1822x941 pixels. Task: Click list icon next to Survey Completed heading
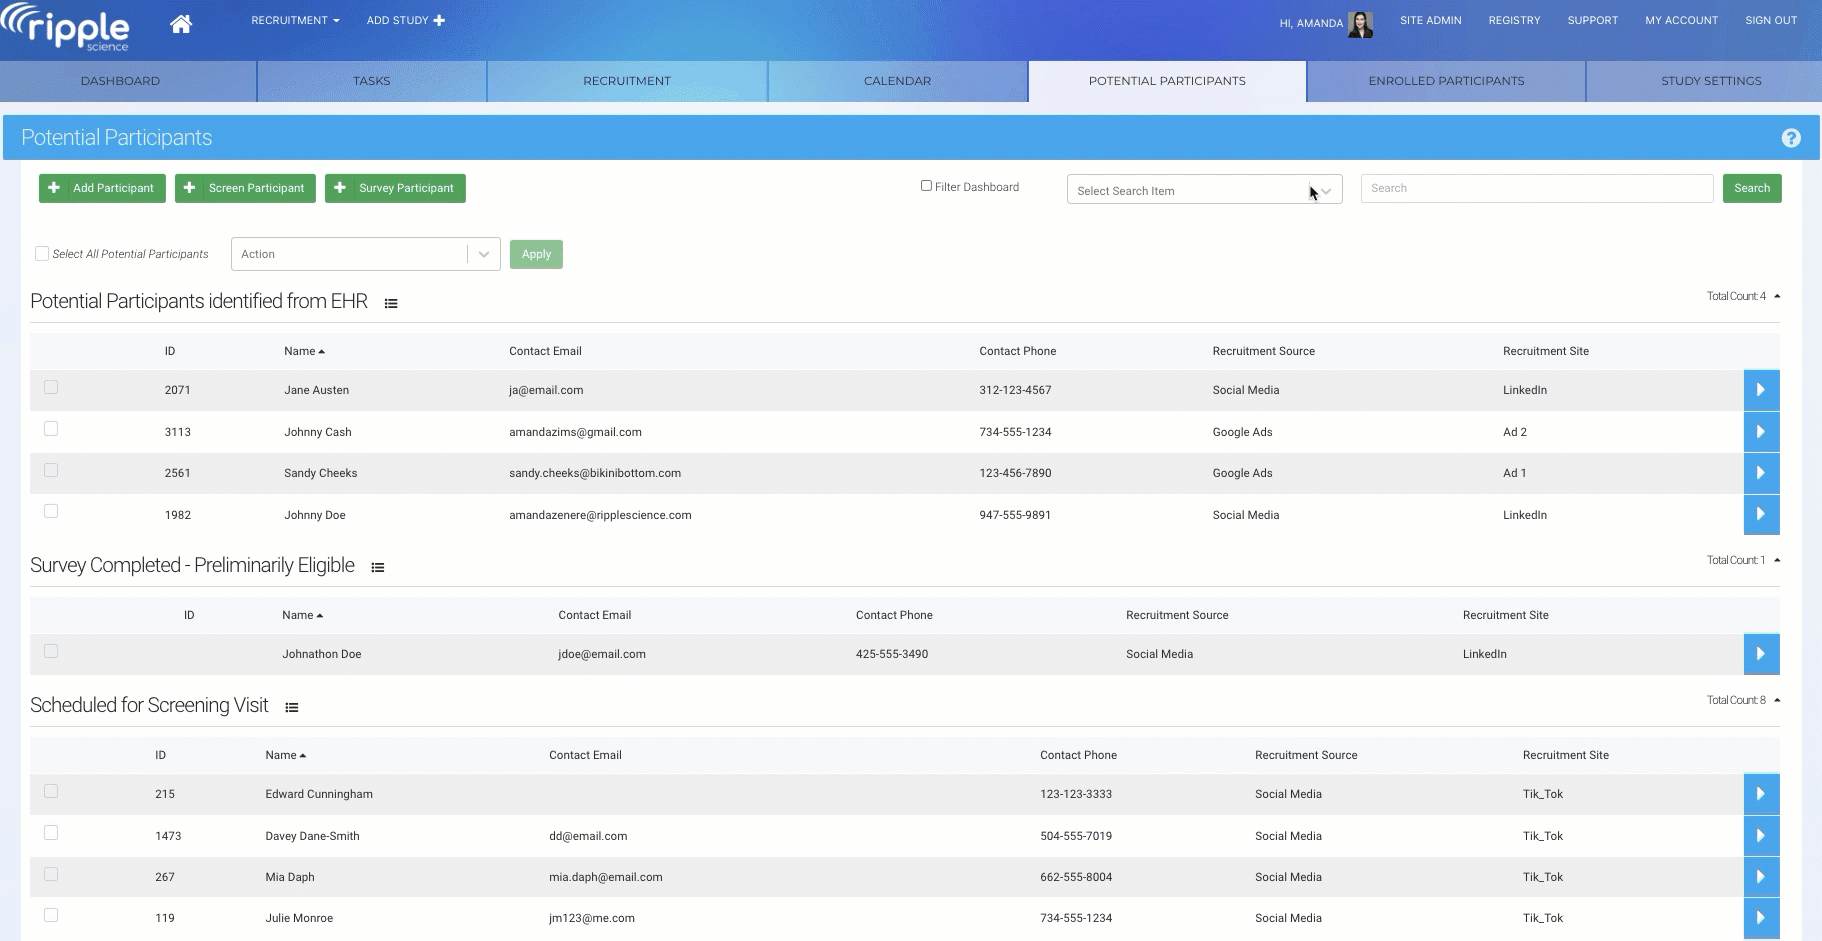[x=378, y=567]
